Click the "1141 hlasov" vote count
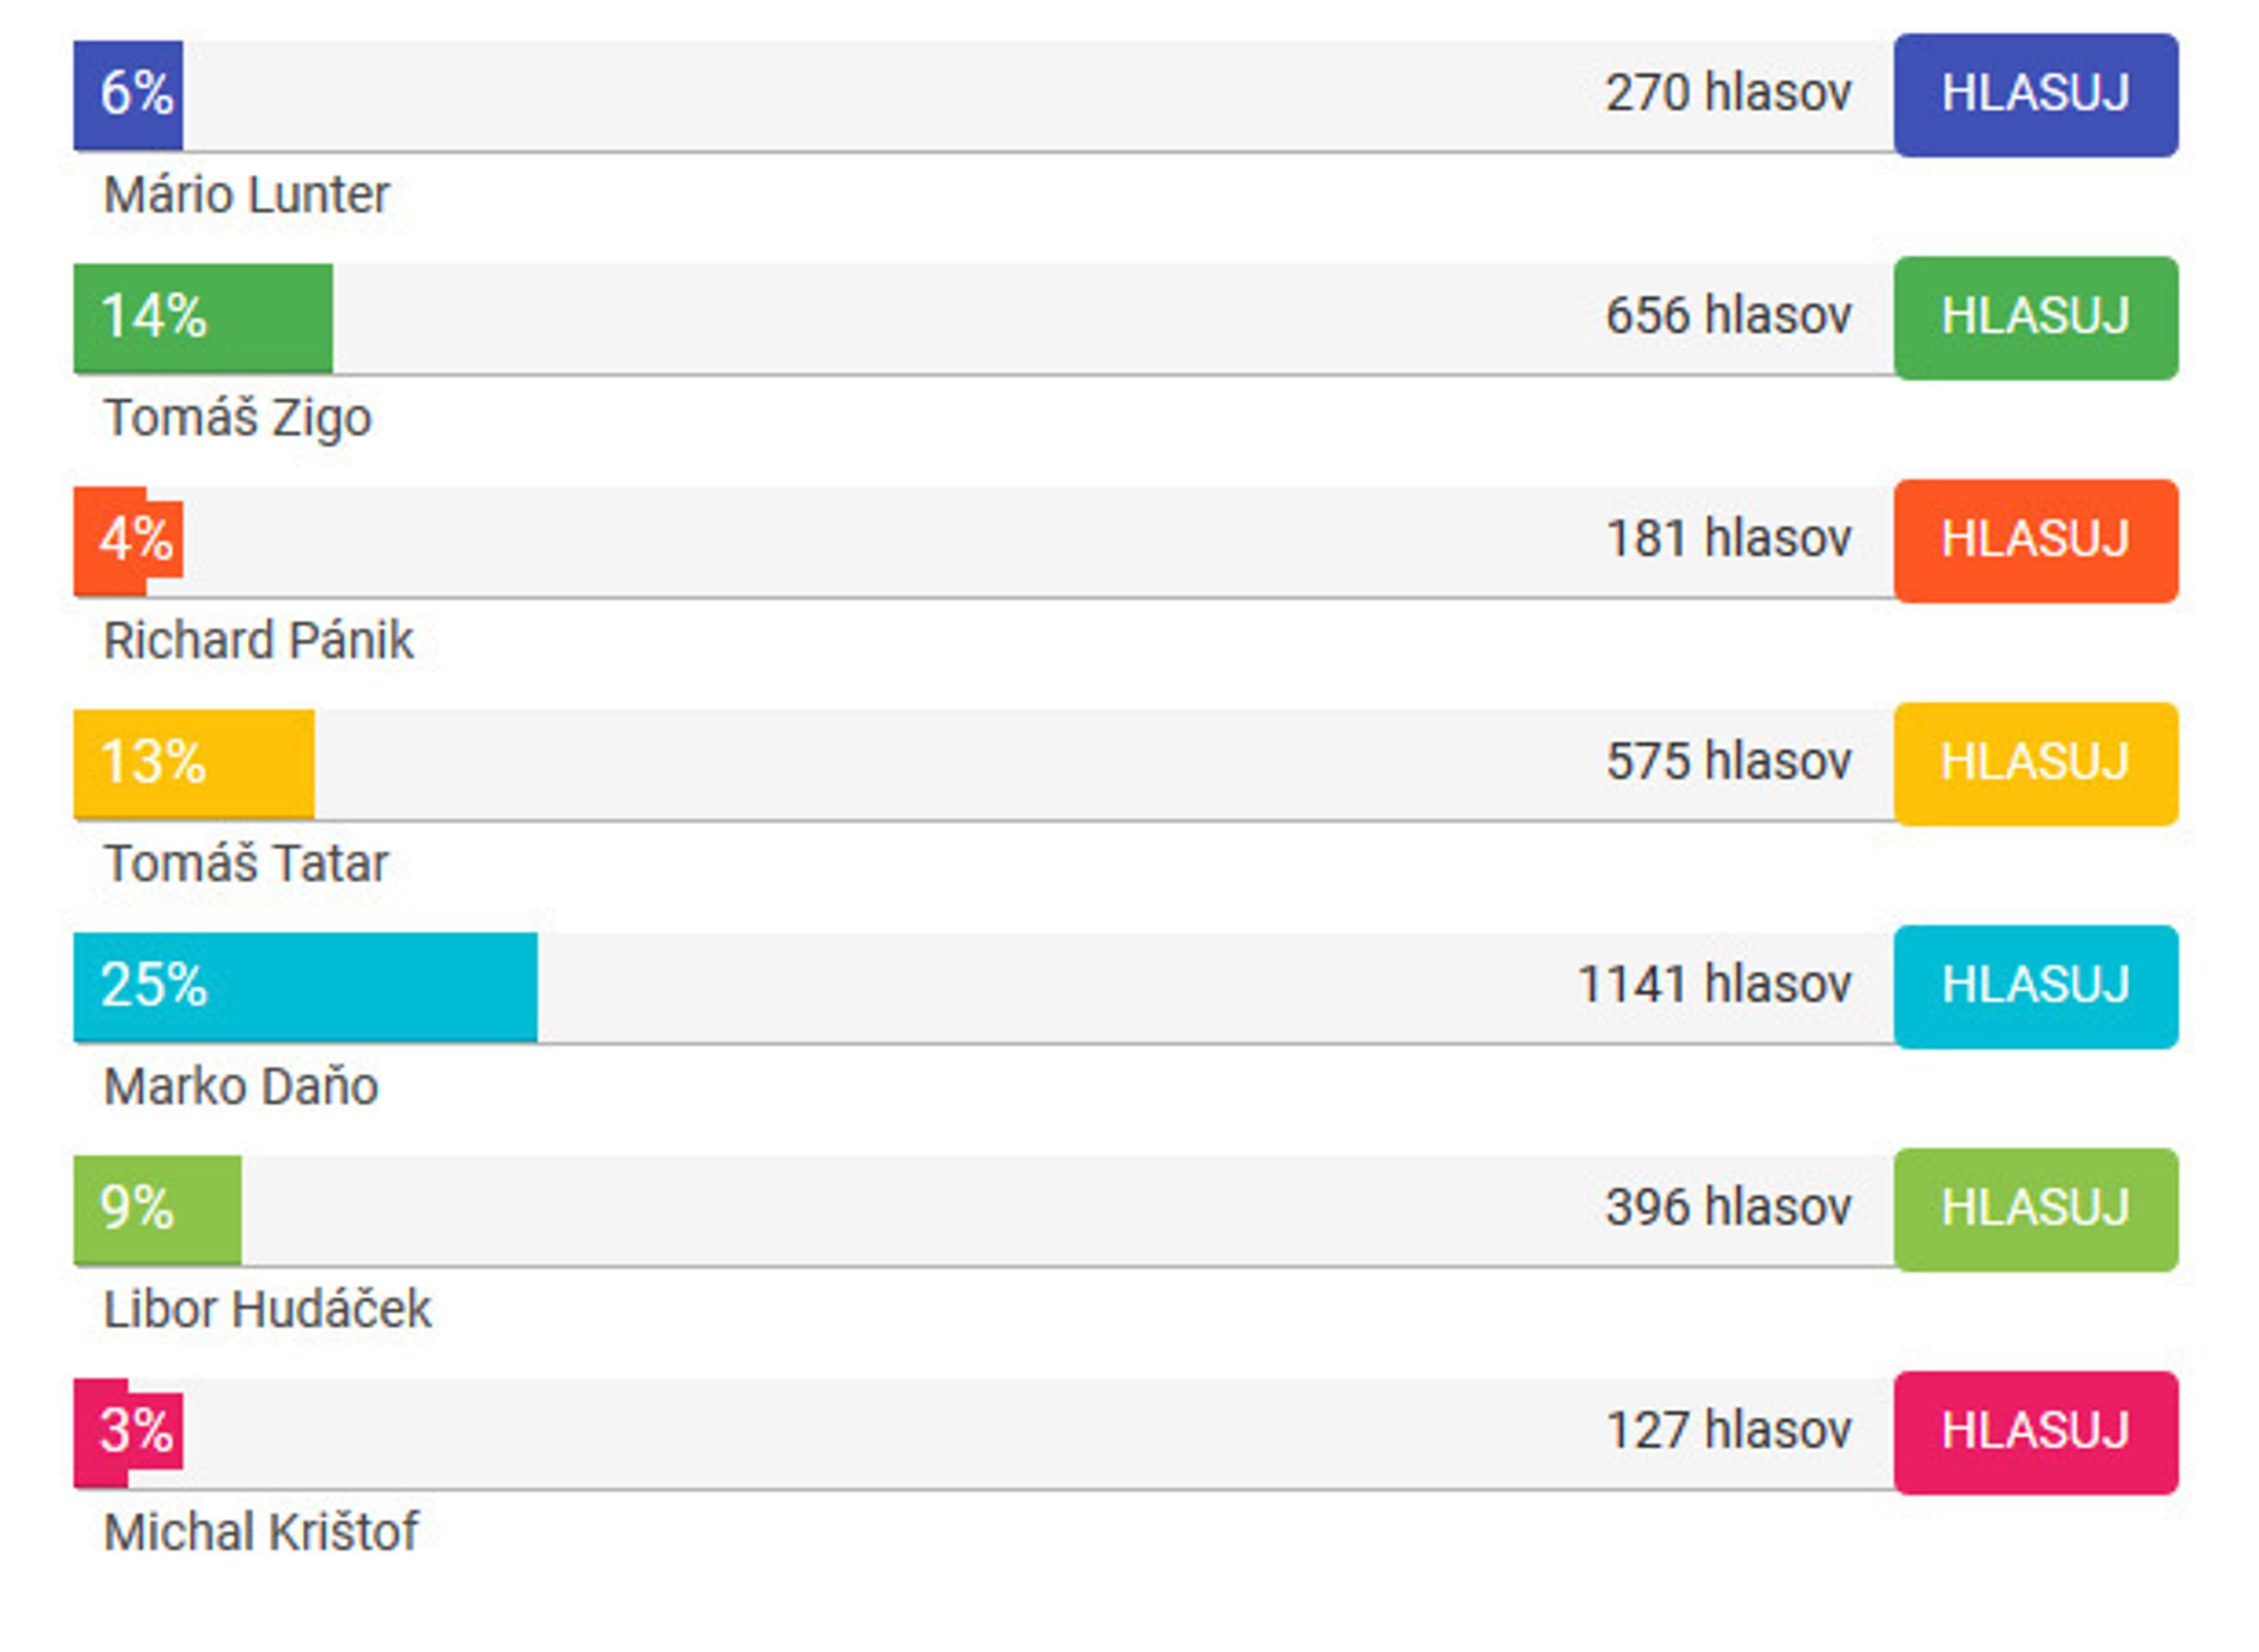The image size is (2259, 1652). (1714, 985)
